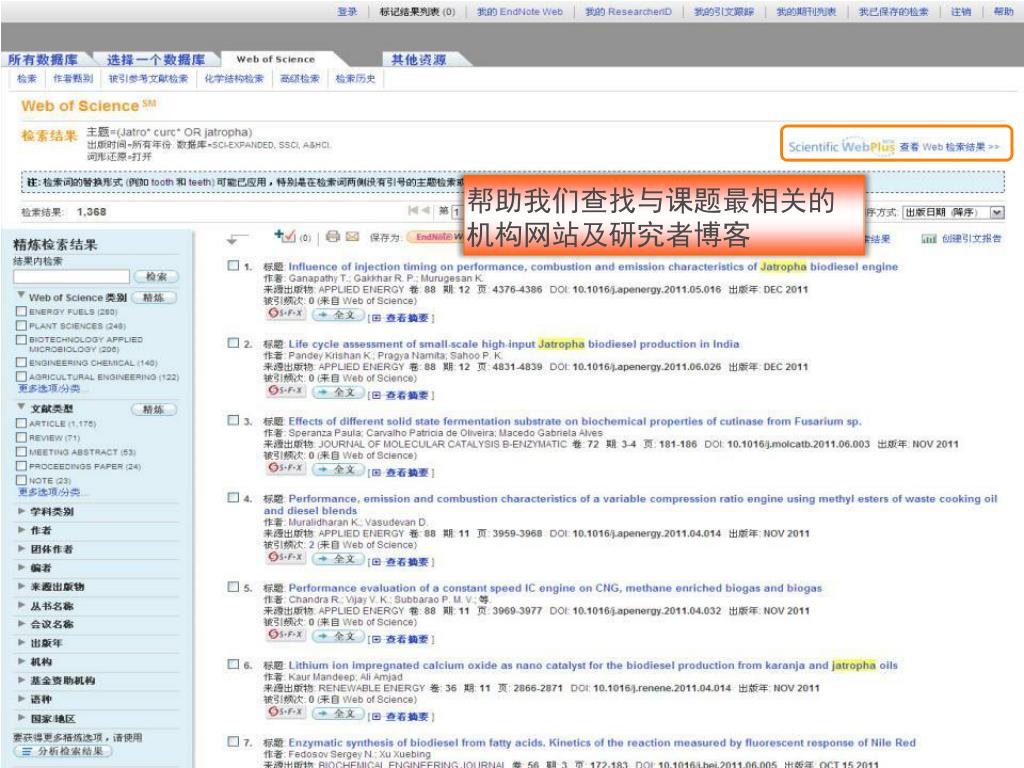Screen dimensions: 1024x768
Task: Go to first page arrow icon
Action: [413, 210]
